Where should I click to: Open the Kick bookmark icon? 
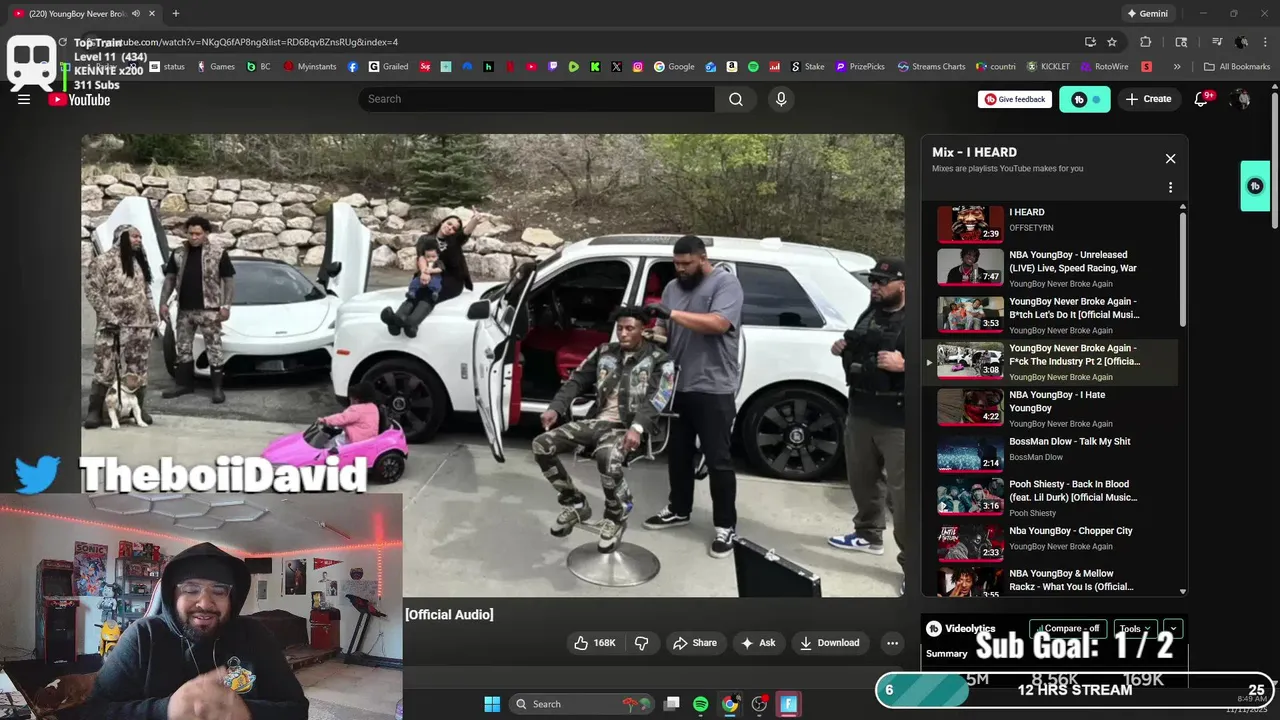pyautogui.click(x=595, y=67)
